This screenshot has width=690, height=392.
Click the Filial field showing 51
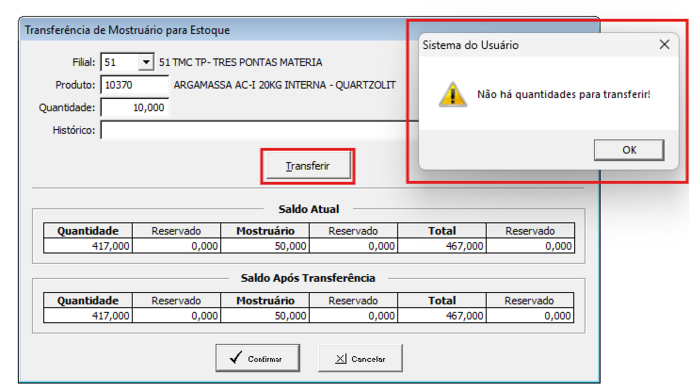click(120, 62)
